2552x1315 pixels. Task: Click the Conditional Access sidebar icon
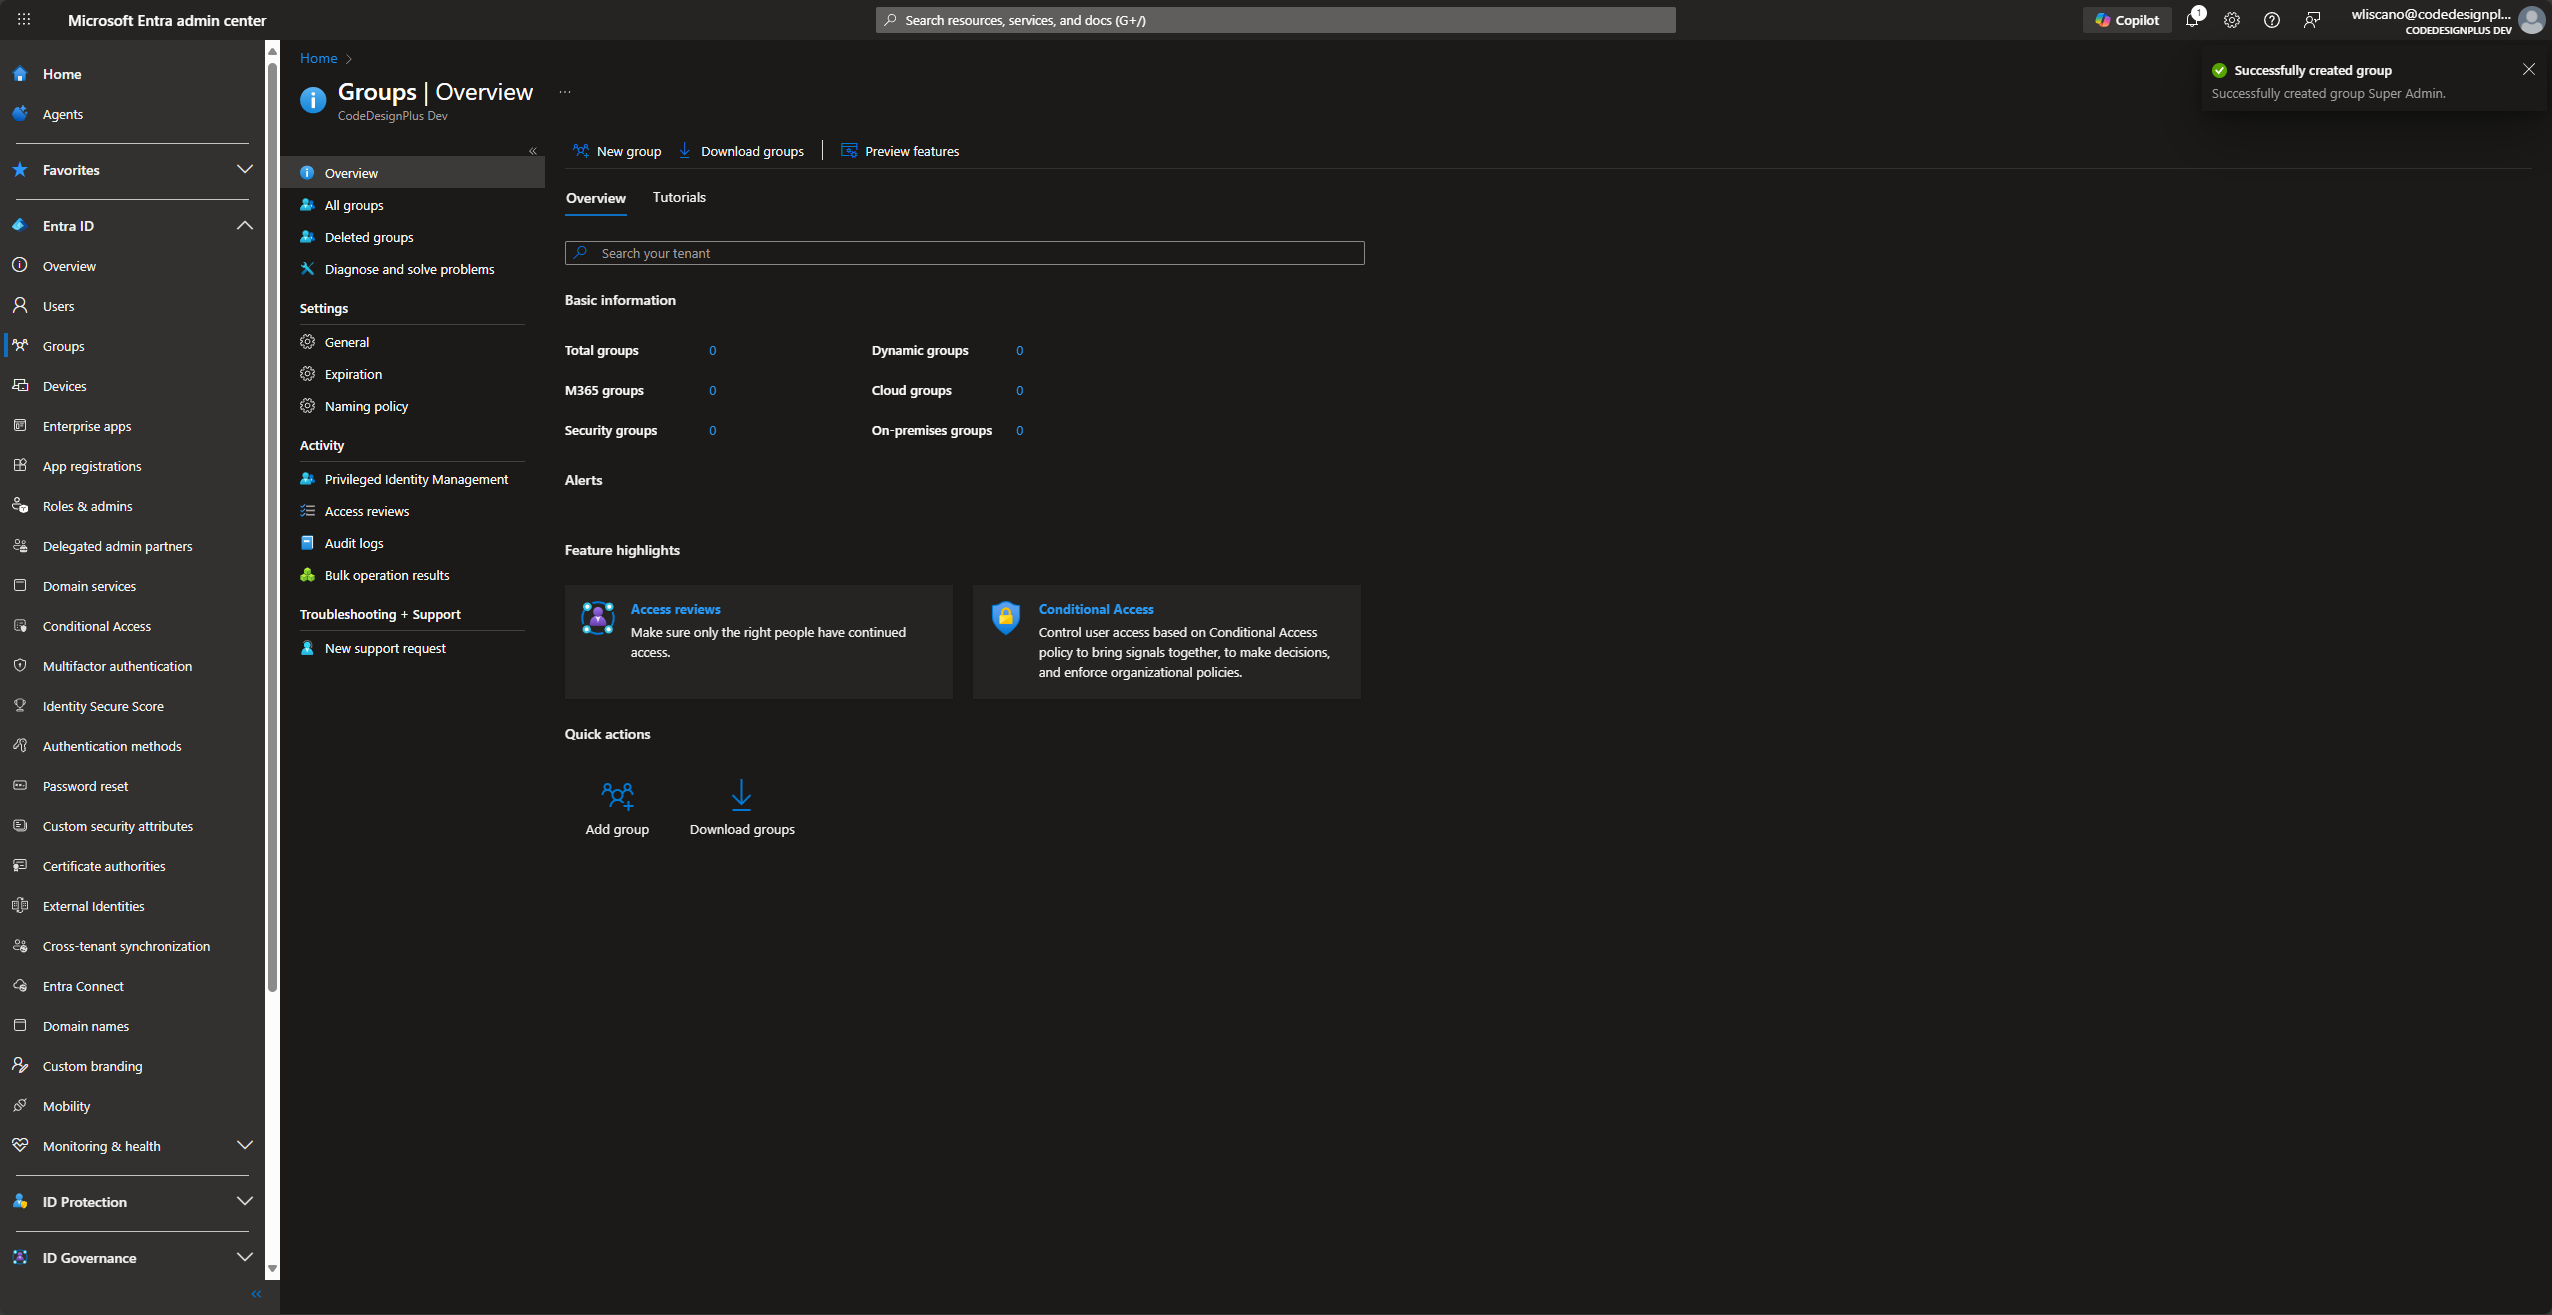[x=20, y=626]
